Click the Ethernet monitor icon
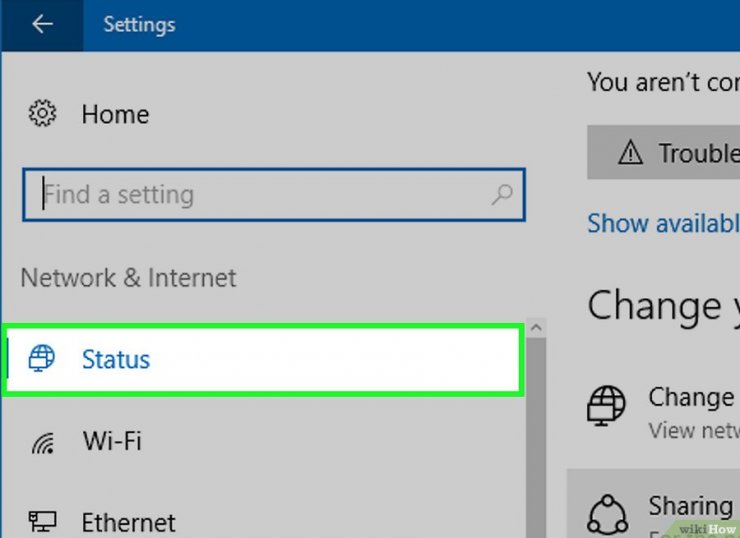The height and width of the screenshot is (538, 740). [42, 521]
